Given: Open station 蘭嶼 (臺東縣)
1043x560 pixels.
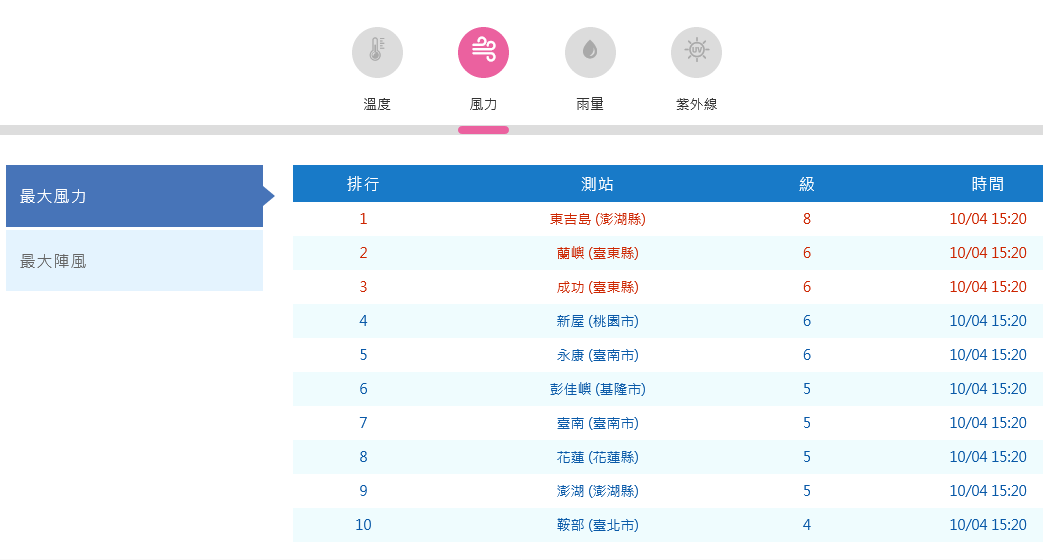Looking at the screenshot, I should click(x=597, y=253).
